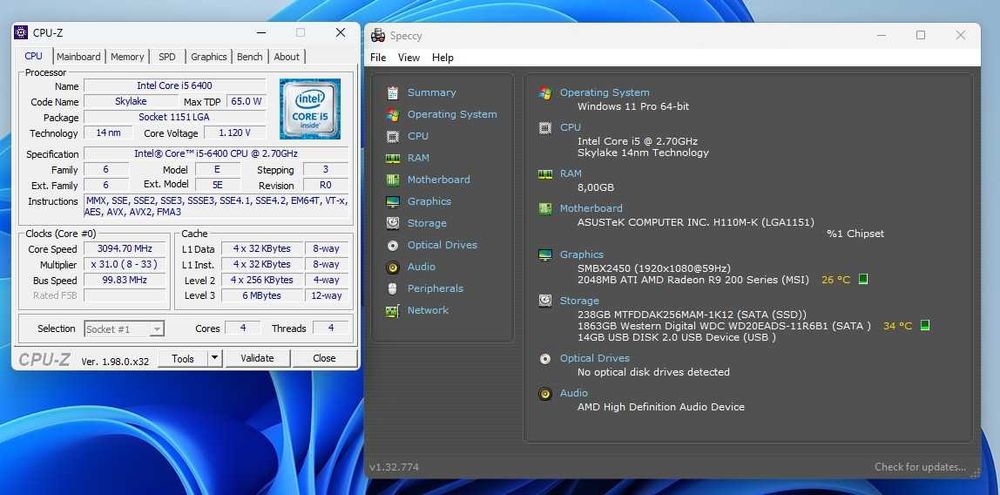Viewport: 1000px width, 495px height.
Task: Click the Graphics monitor icon in Speccy sidebar
Action: pyautogui.click(x=393, y=201)
